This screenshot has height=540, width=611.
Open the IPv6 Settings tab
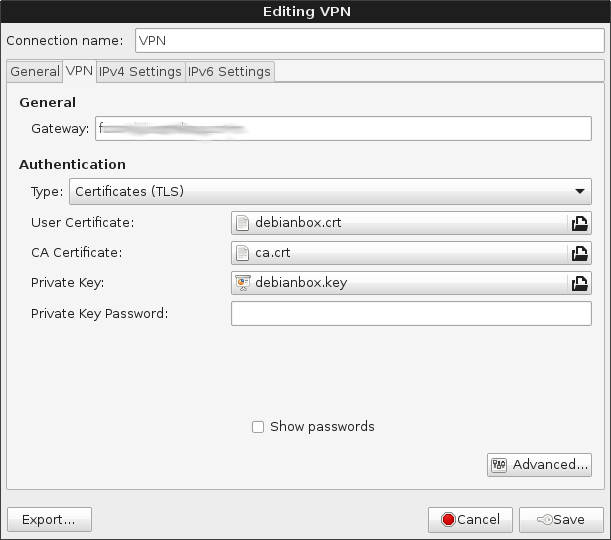(x=229, y=72)
